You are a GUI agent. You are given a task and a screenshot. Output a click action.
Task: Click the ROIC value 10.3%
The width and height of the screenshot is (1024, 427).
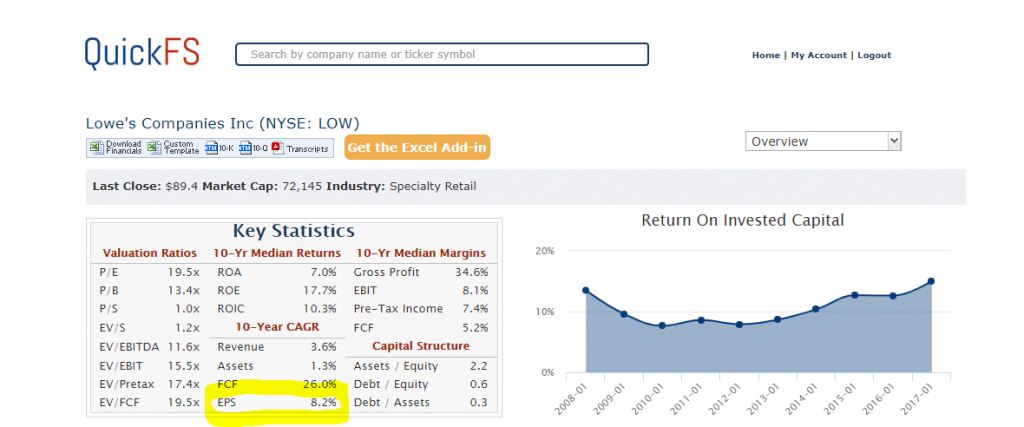click(320, 309)
